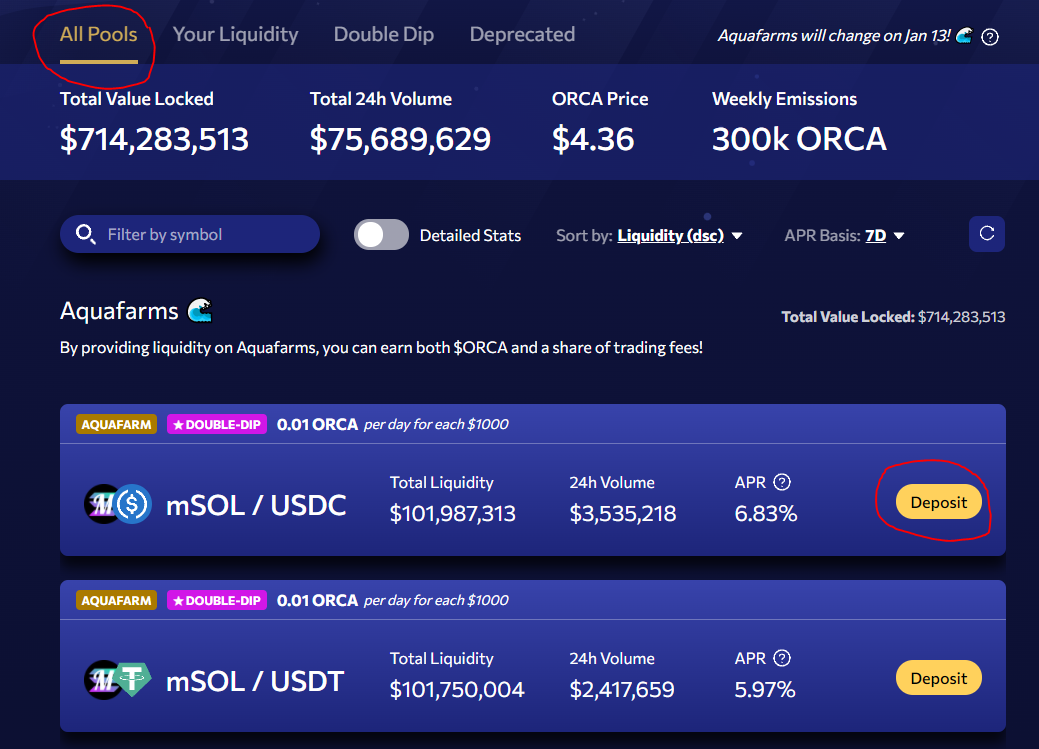The width and height of the screenshot is (1039, 749).
Task: Toggle the Detailed Stats switch
Action: [x=381, y=235]
